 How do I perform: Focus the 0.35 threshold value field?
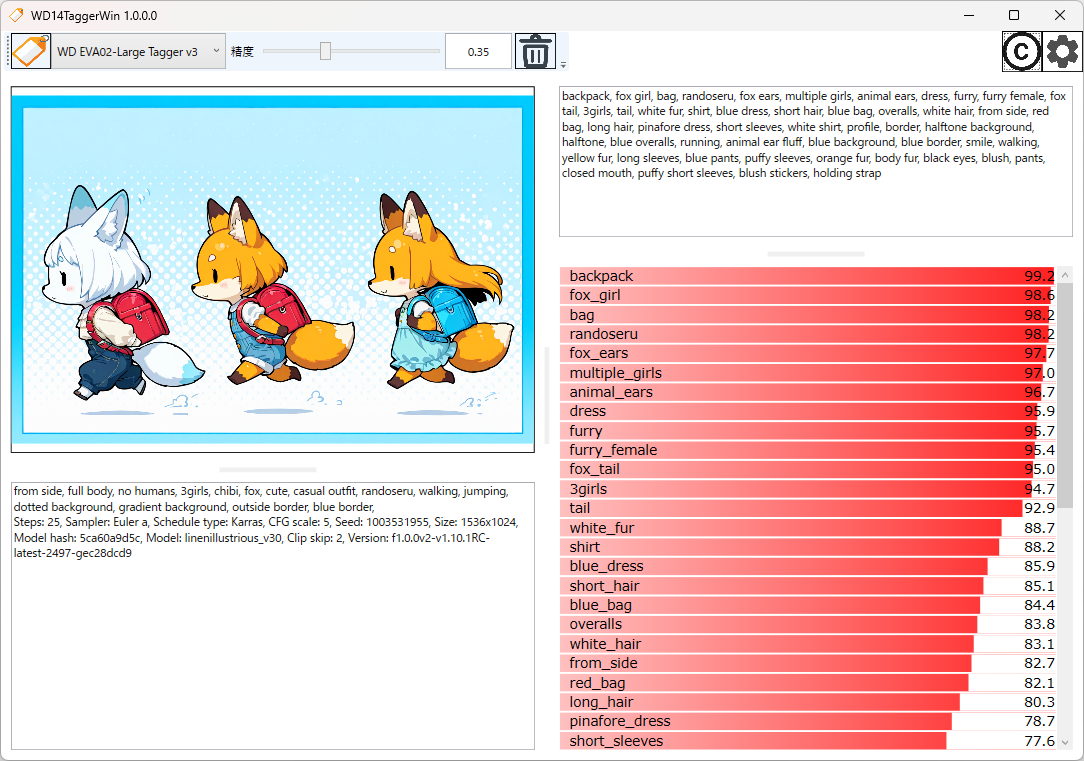pos(478,52)
